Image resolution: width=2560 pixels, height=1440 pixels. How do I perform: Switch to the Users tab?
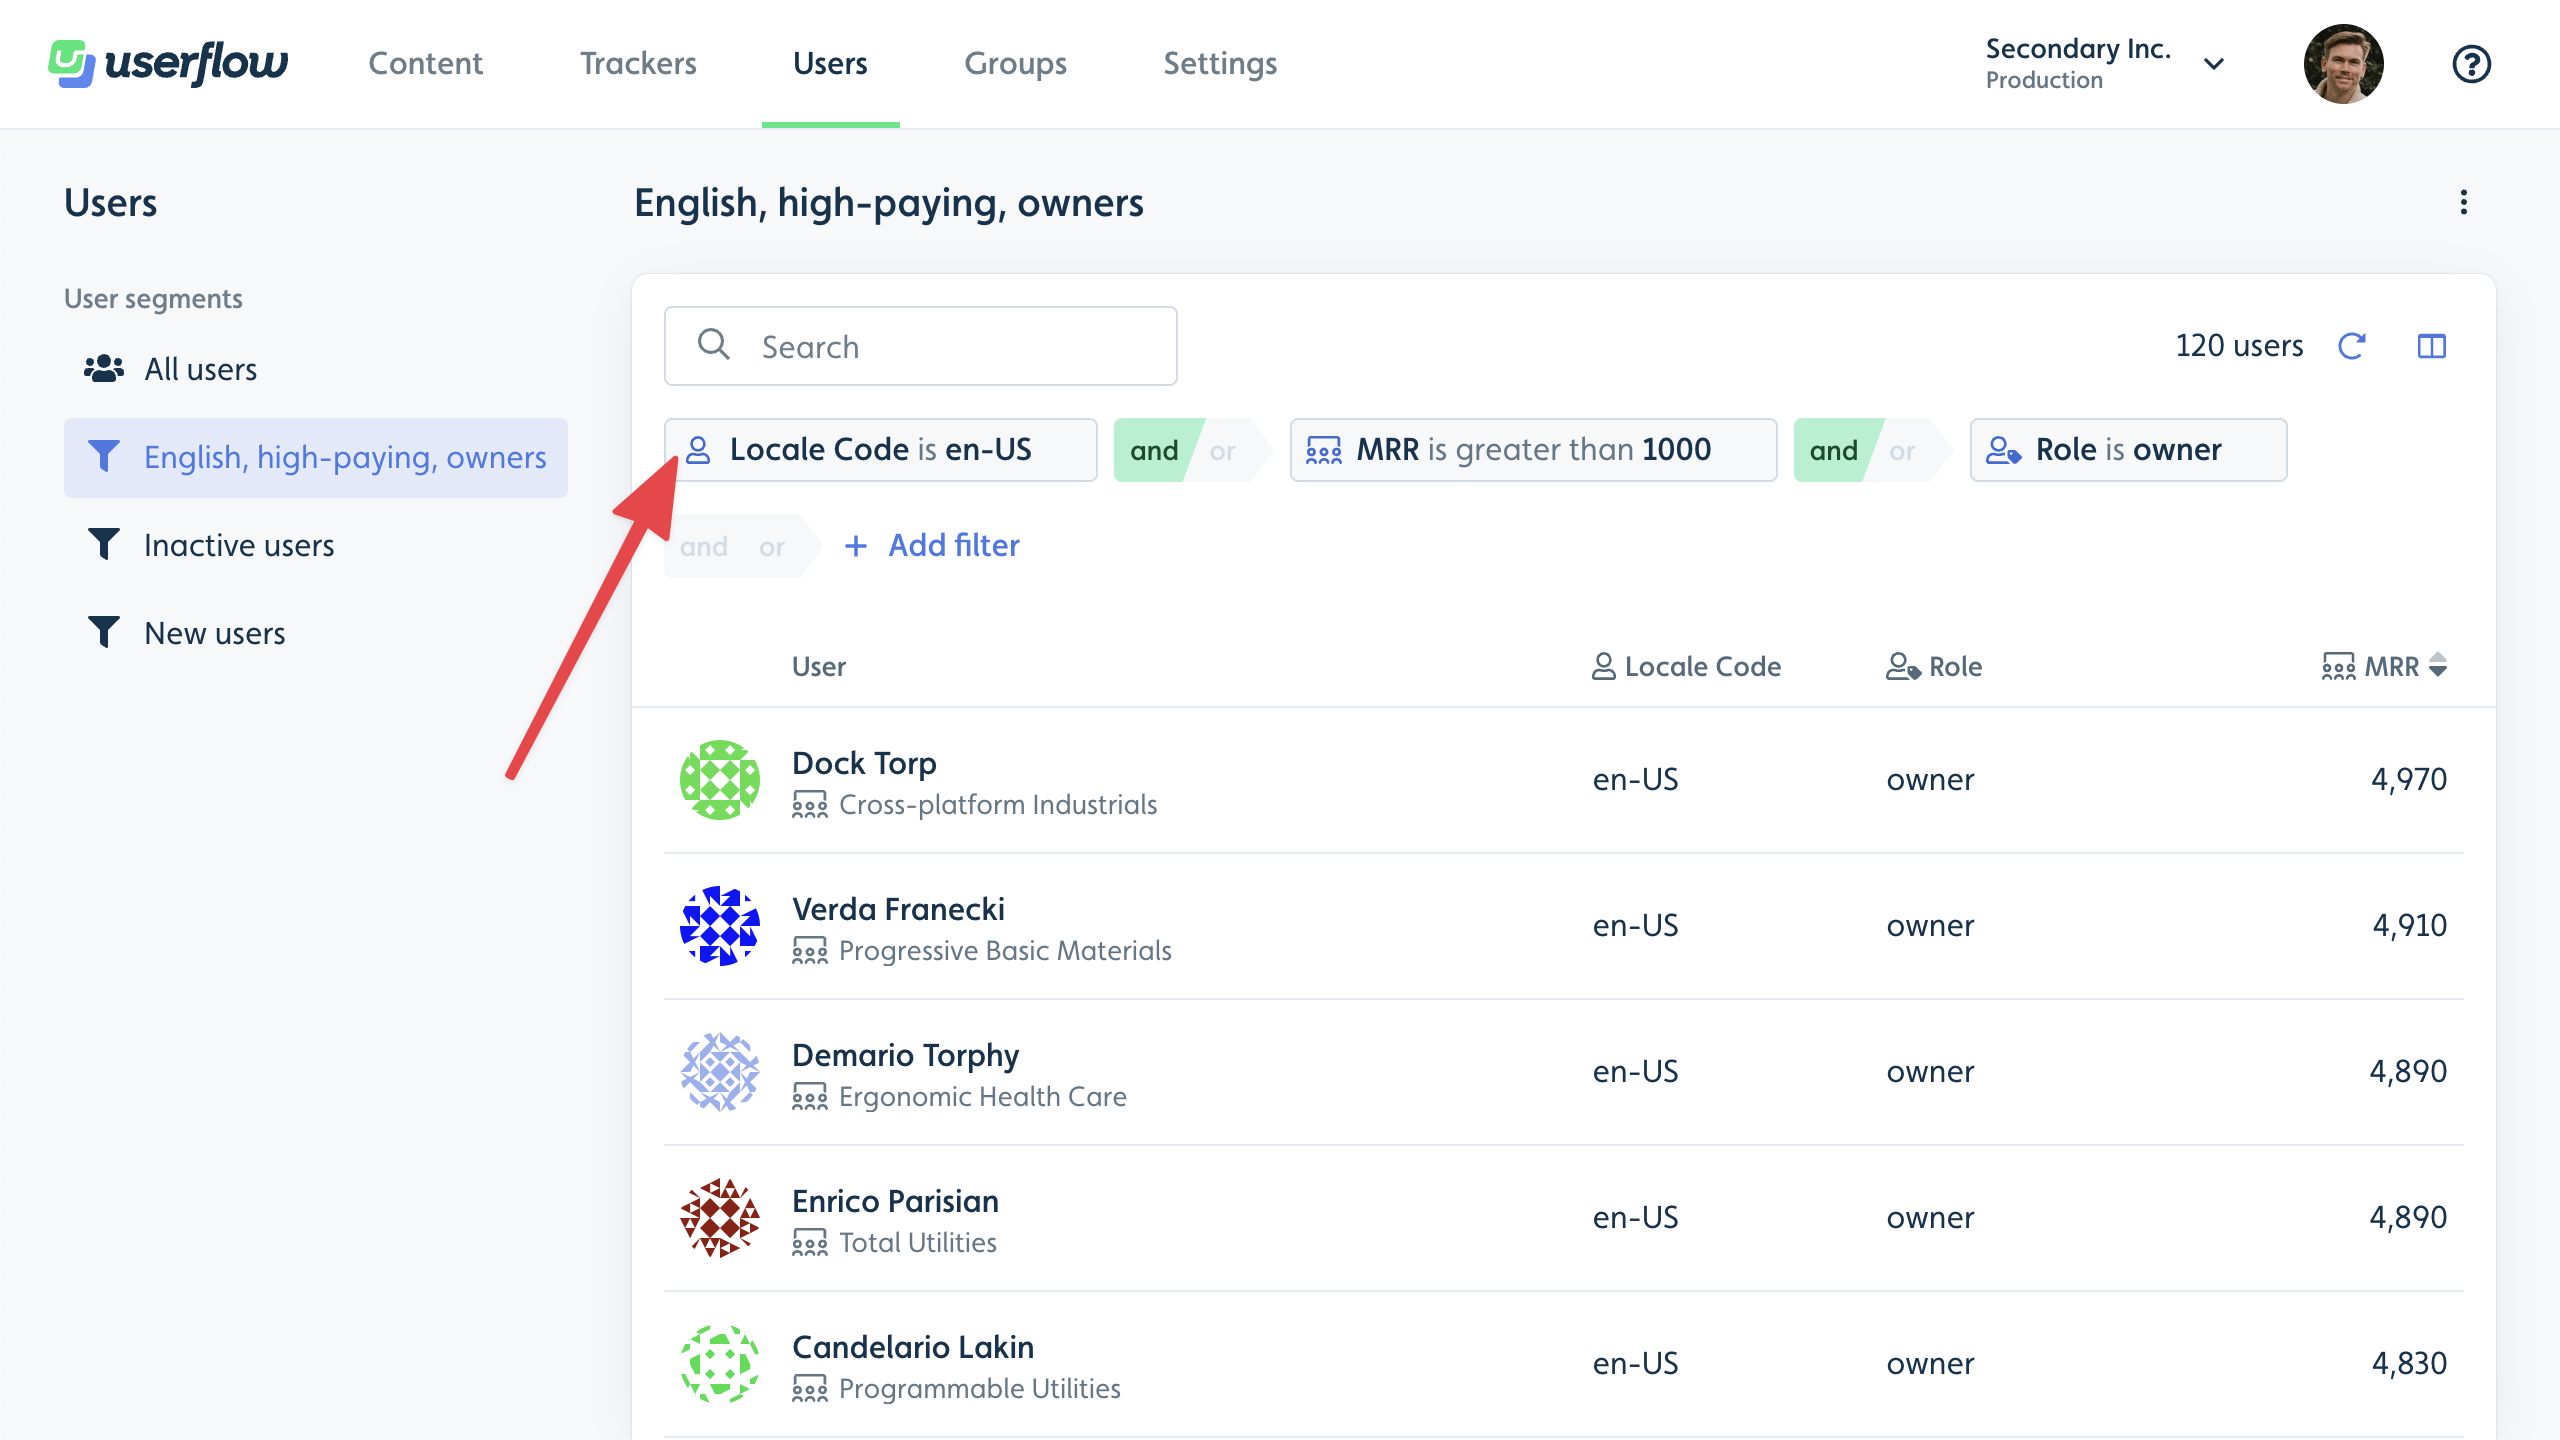tap(830, 63)
